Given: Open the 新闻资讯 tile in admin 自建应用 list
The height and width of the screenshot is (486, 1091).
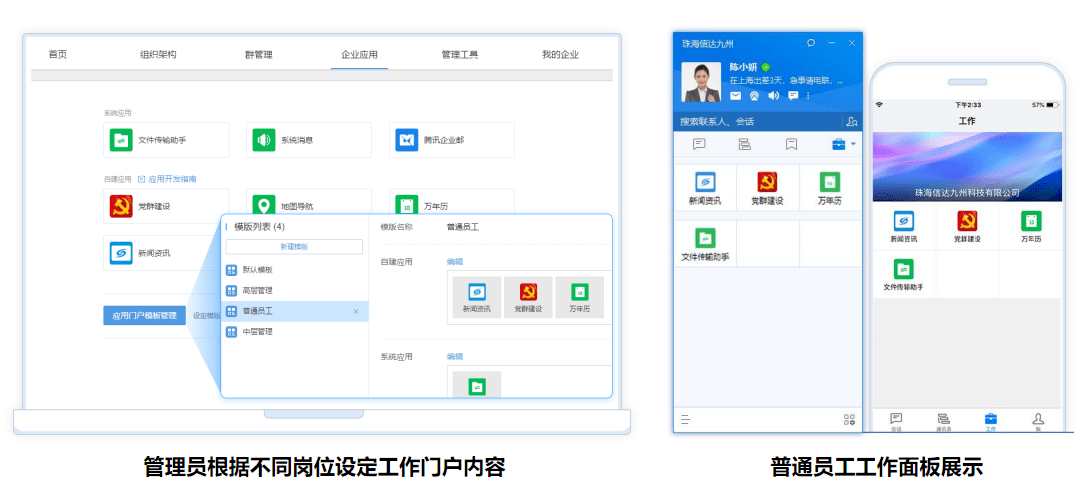Looking at the screenshot, I should (x=163, y=253).
